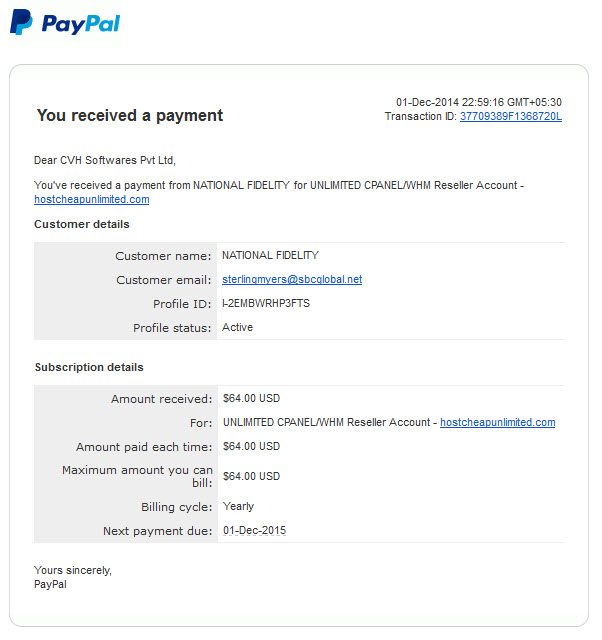The image size is (602, 640).
Task: Open hostcheapunlimited.com link in the subscription For row
Action: (x=498, y=422)
